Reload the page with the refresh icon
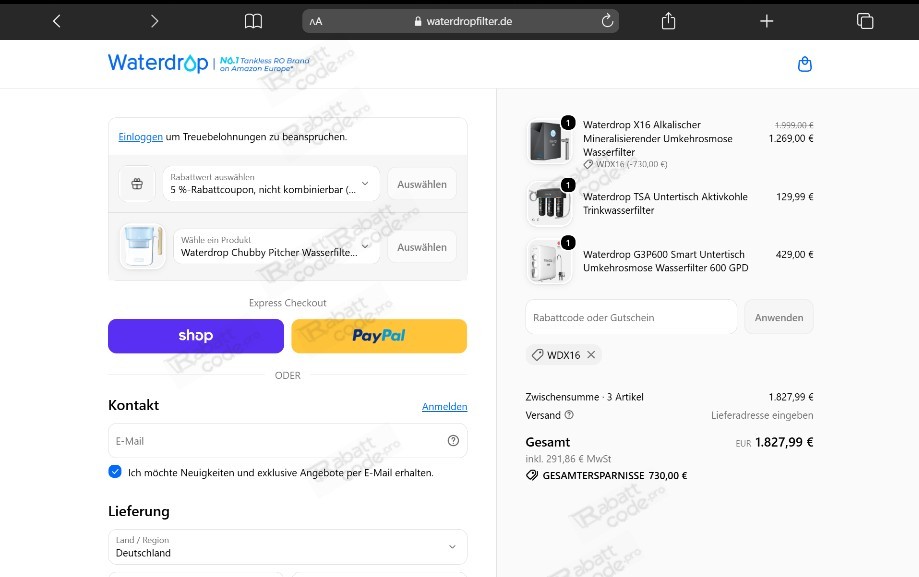 tap(607, 21)
